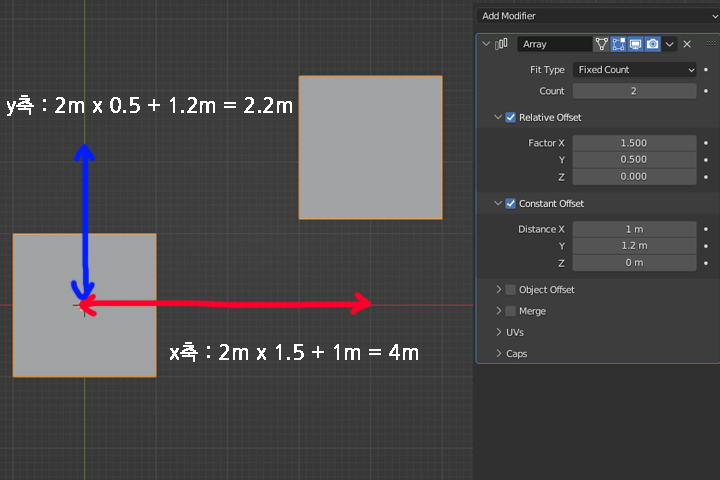Screen dimensions: 720x480
Task: Click Constant Offset Y field 1.2 m
Action: [x=635, y=246]
